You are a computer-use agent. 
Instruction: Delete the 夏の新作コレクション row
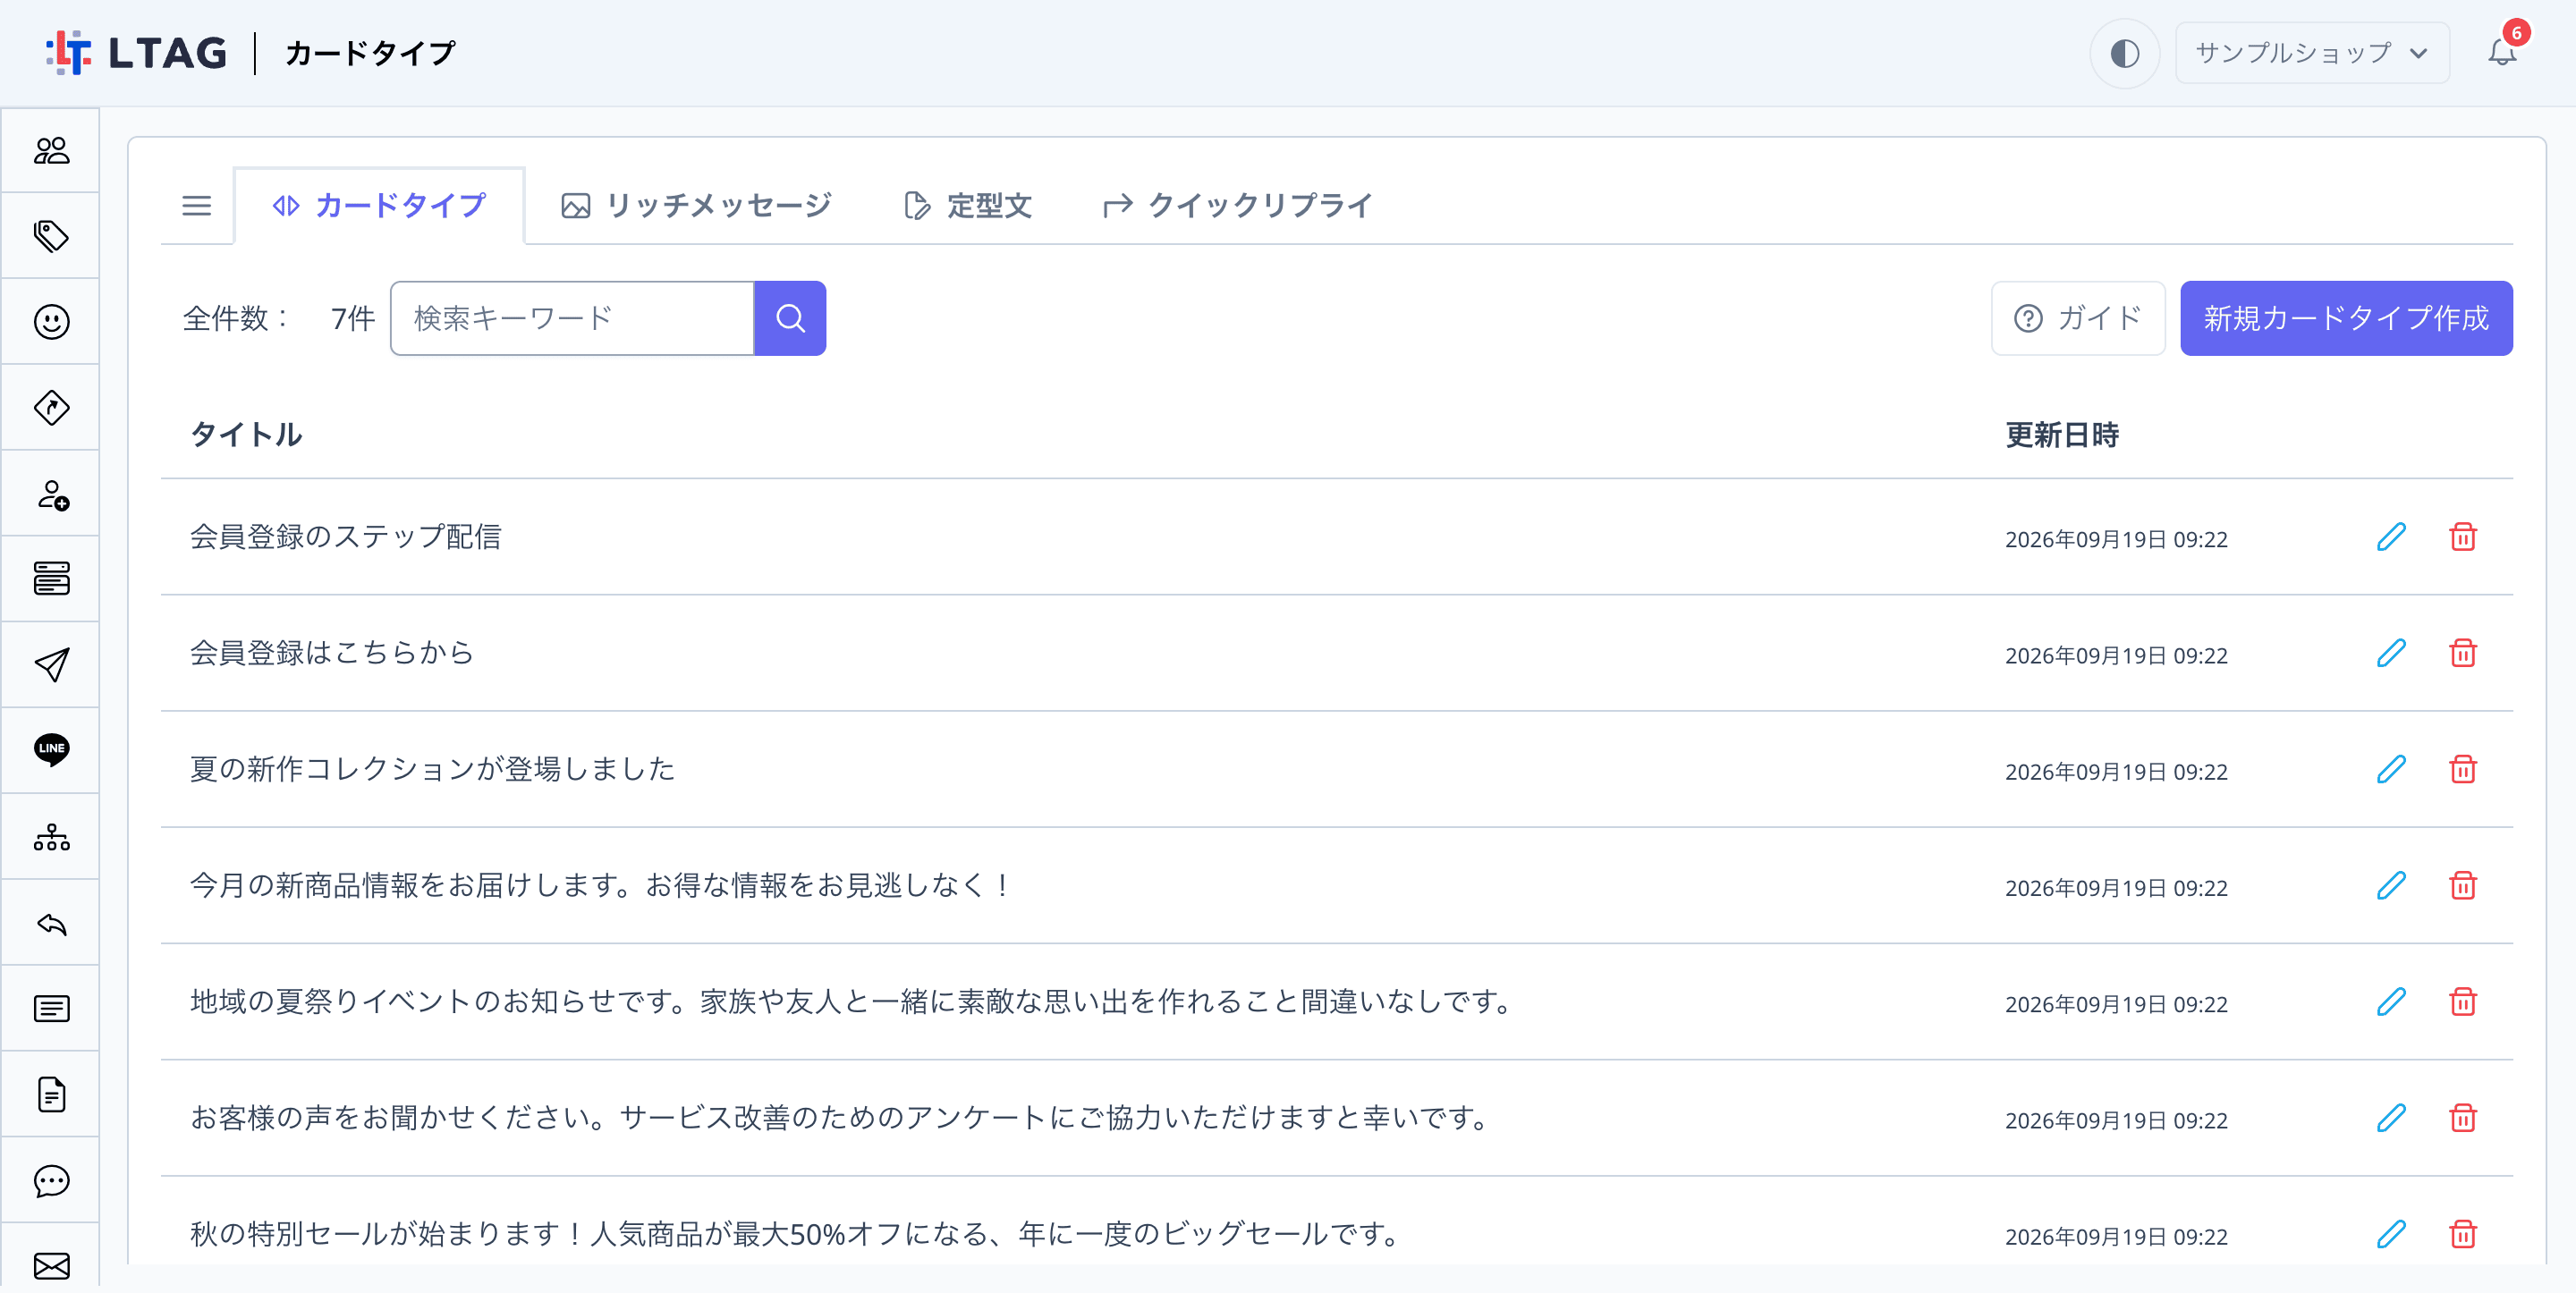click(x=2463, y=769)
